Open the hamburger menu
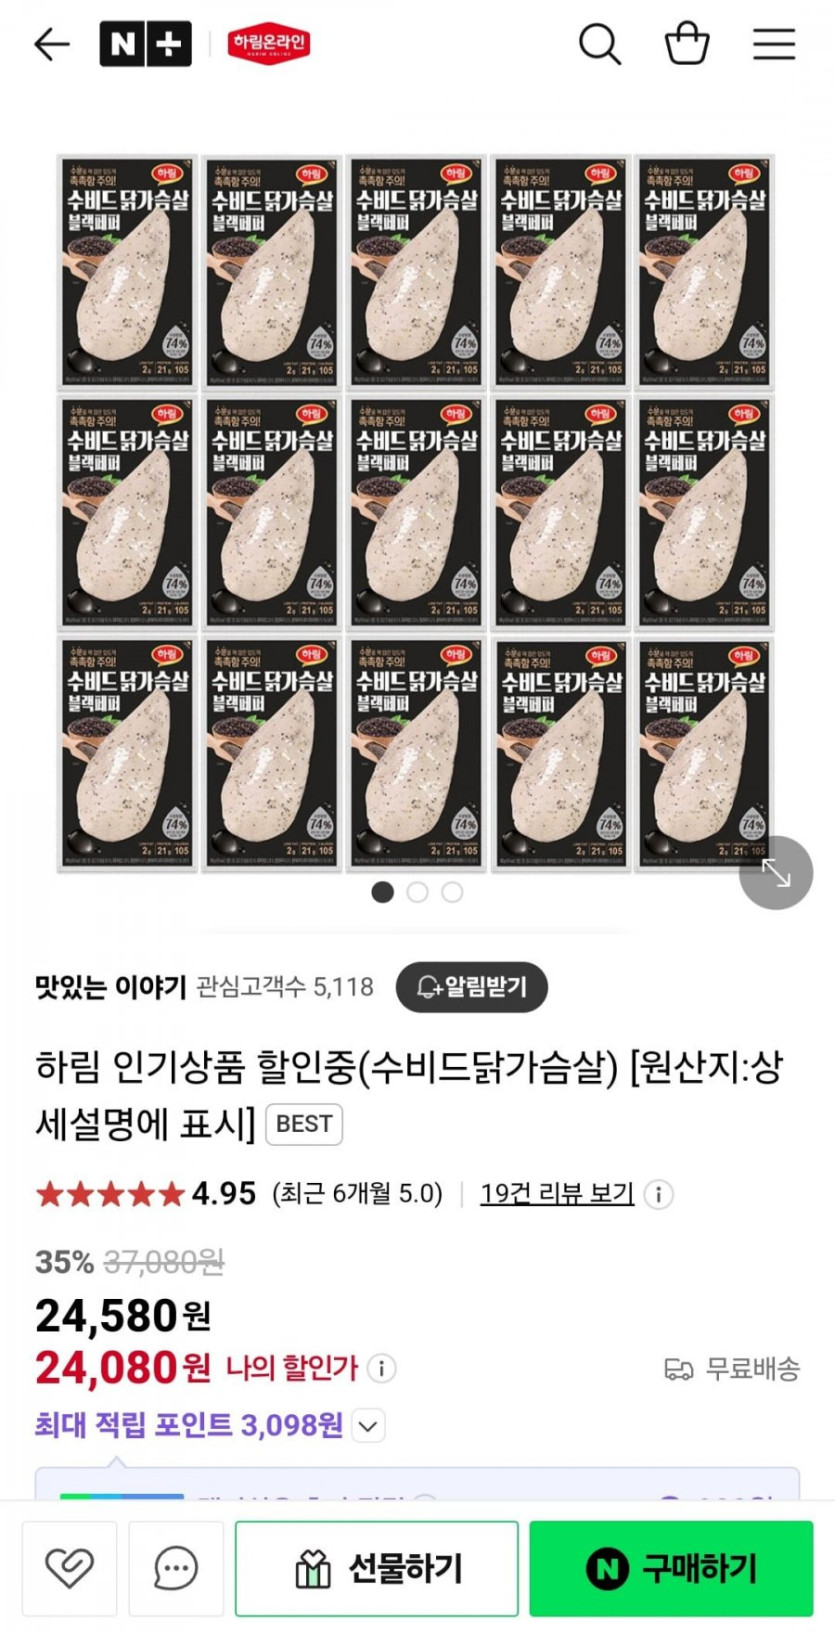The image size is (835, 1633). pyautogui.click(x=774, y=44)
